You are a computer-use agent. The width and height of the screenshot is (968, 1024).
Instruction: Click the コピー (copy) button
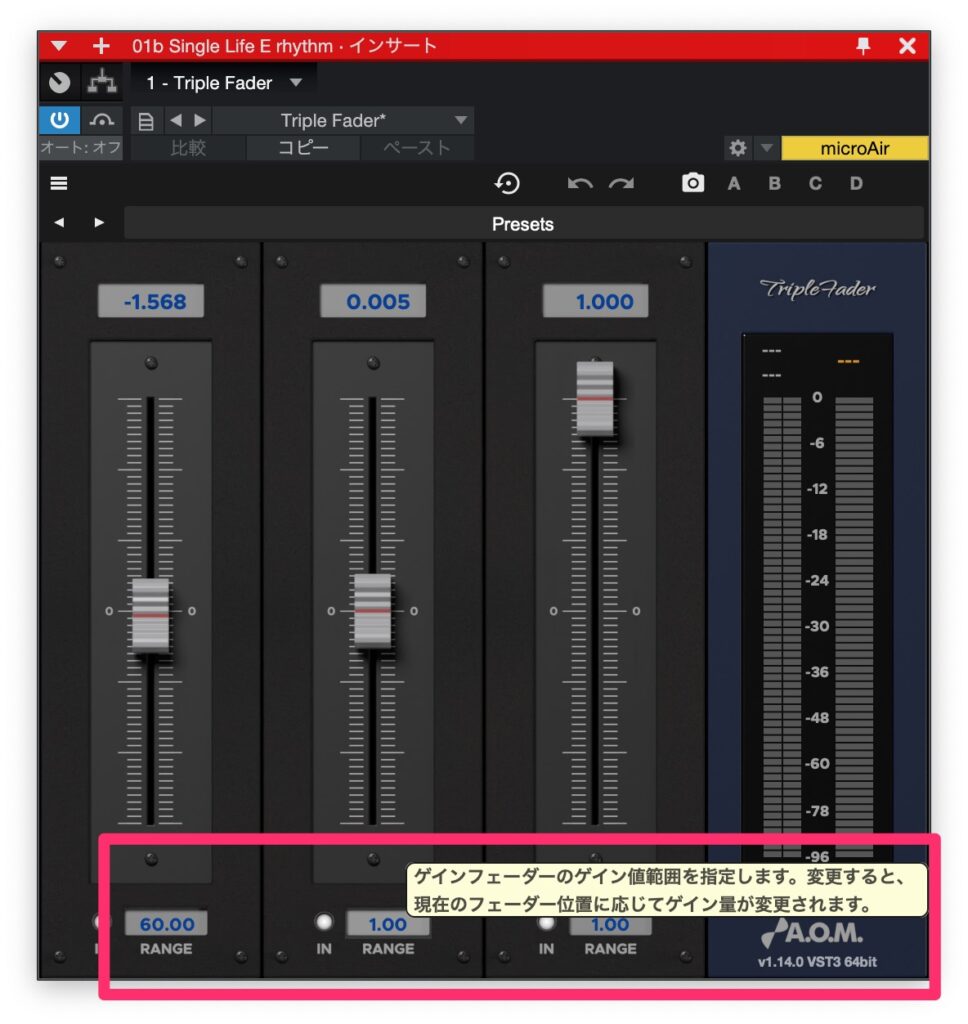(303, 148)
